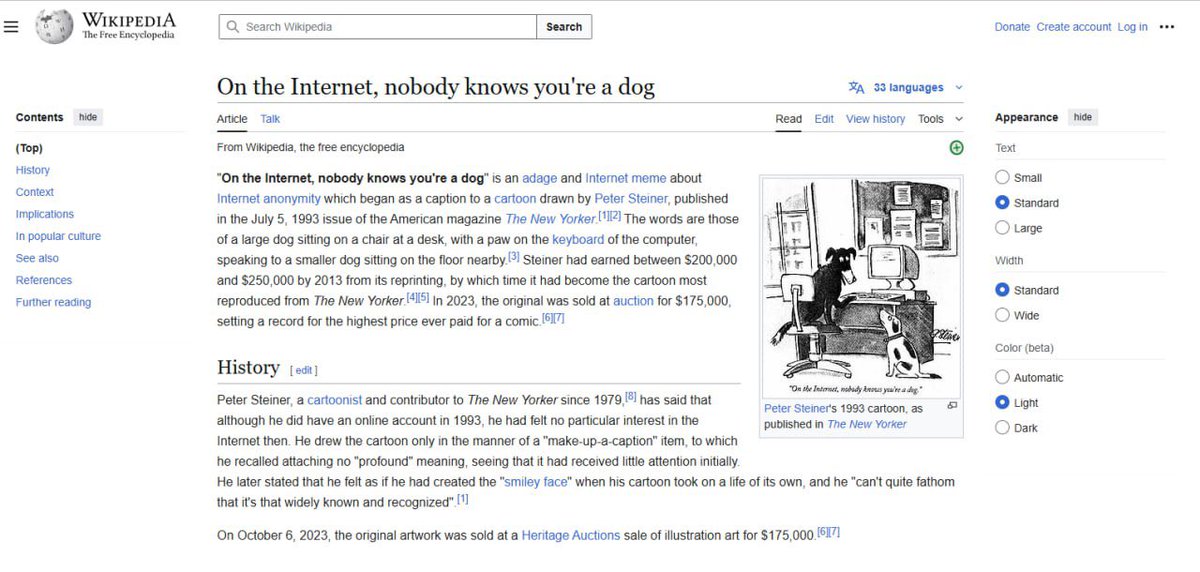Select Standard width option
Viewport: 1200px width, 572px height.
click(x=1002, y=290)
